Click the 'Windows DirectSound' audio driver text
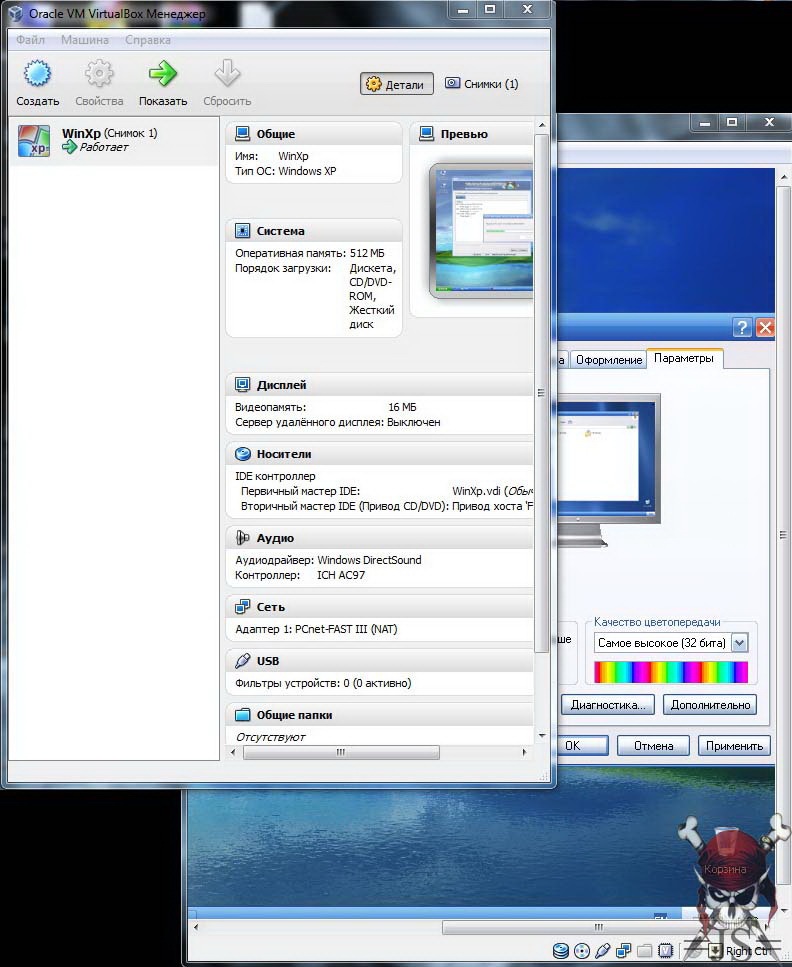The height and width of the screenshot is (967, 792). tap(369, 560)
